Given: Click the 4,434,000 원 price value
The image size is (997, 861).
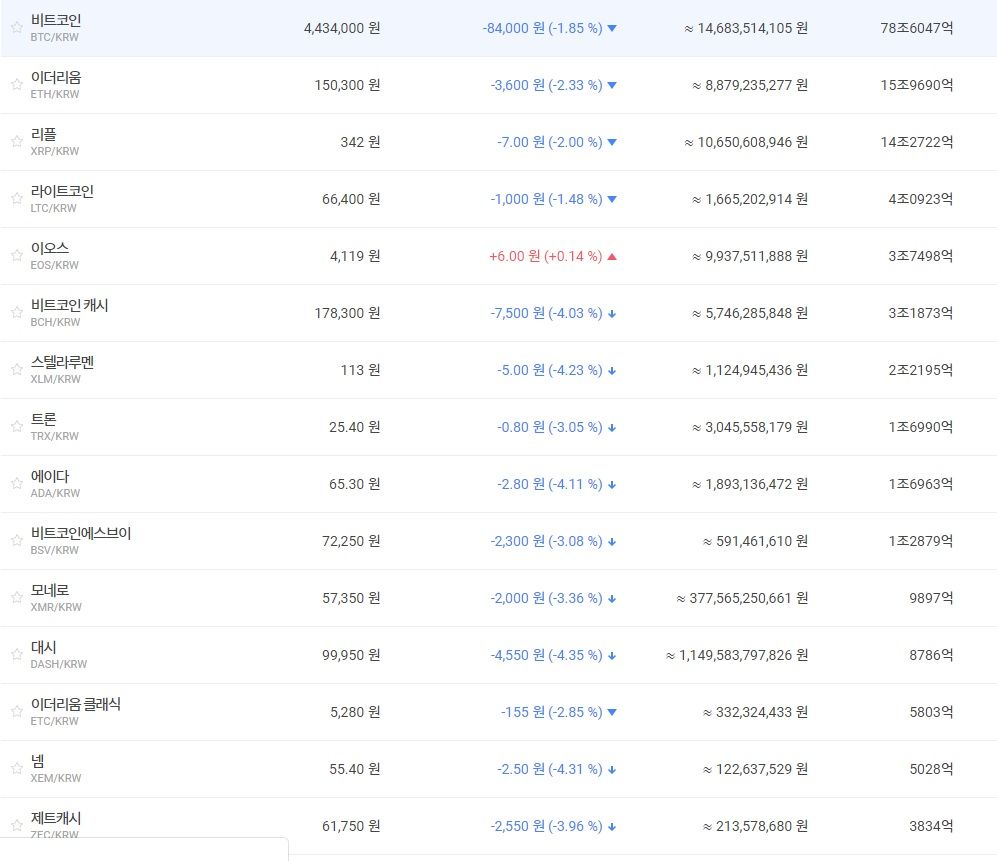Looking at the screenshot, I should pyautogui.click(x=341, y=28).
